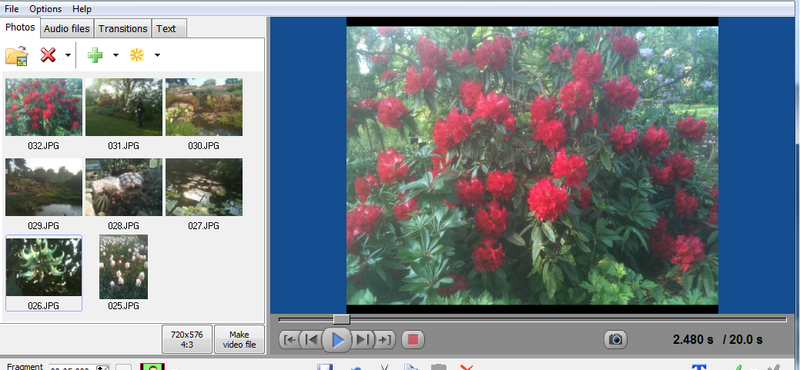Select the 031.JPG thumbnail
800x370 pixels.
[x=123, y=107]
